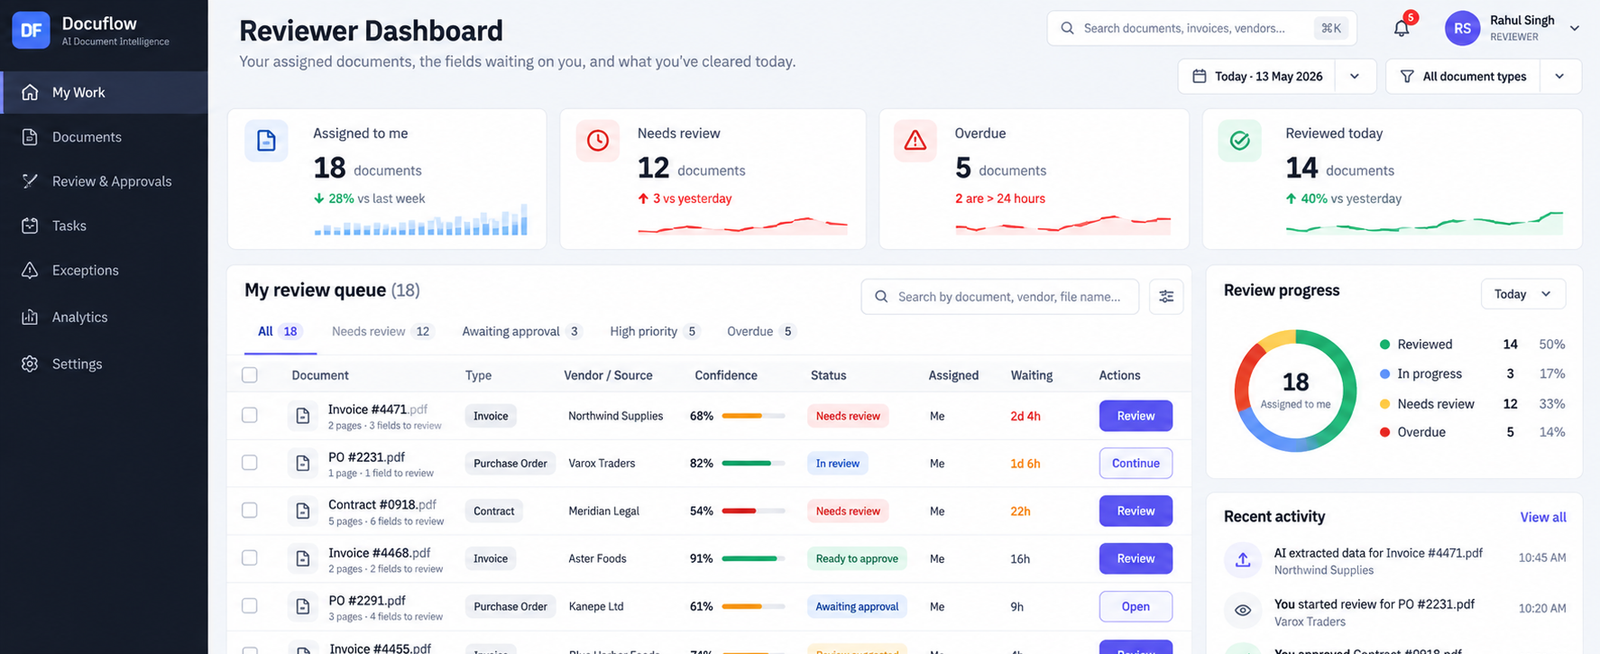Click the In review status badge

point(837,463)
